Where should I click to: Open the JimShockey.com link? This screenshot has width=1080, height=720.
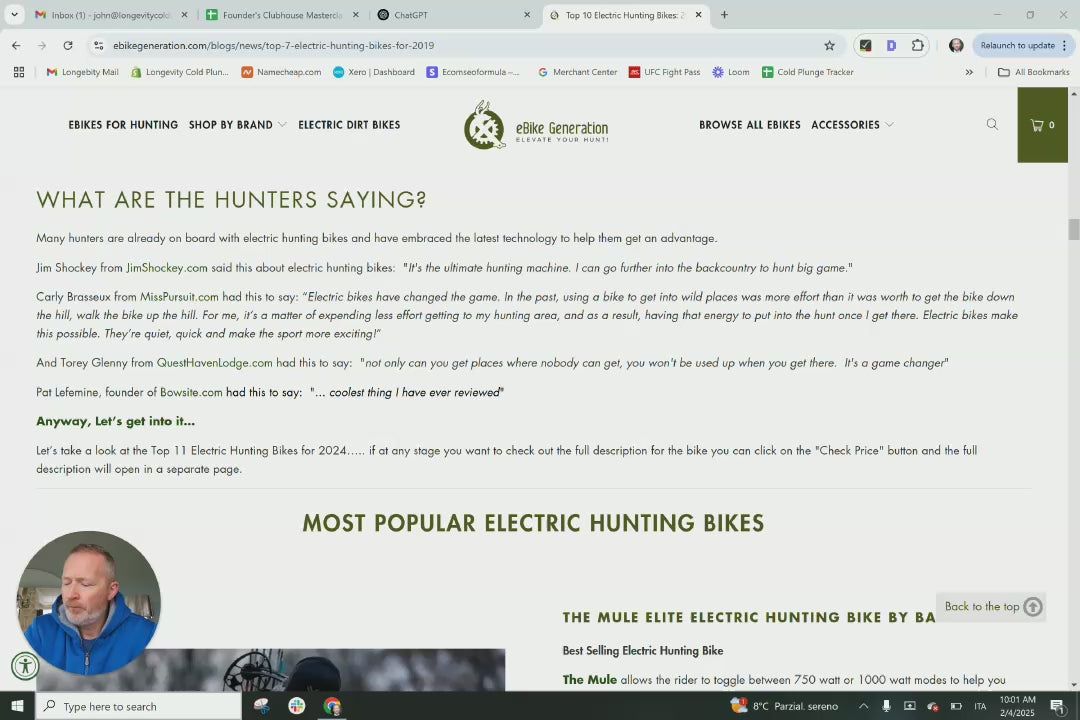tap(167, 268)
